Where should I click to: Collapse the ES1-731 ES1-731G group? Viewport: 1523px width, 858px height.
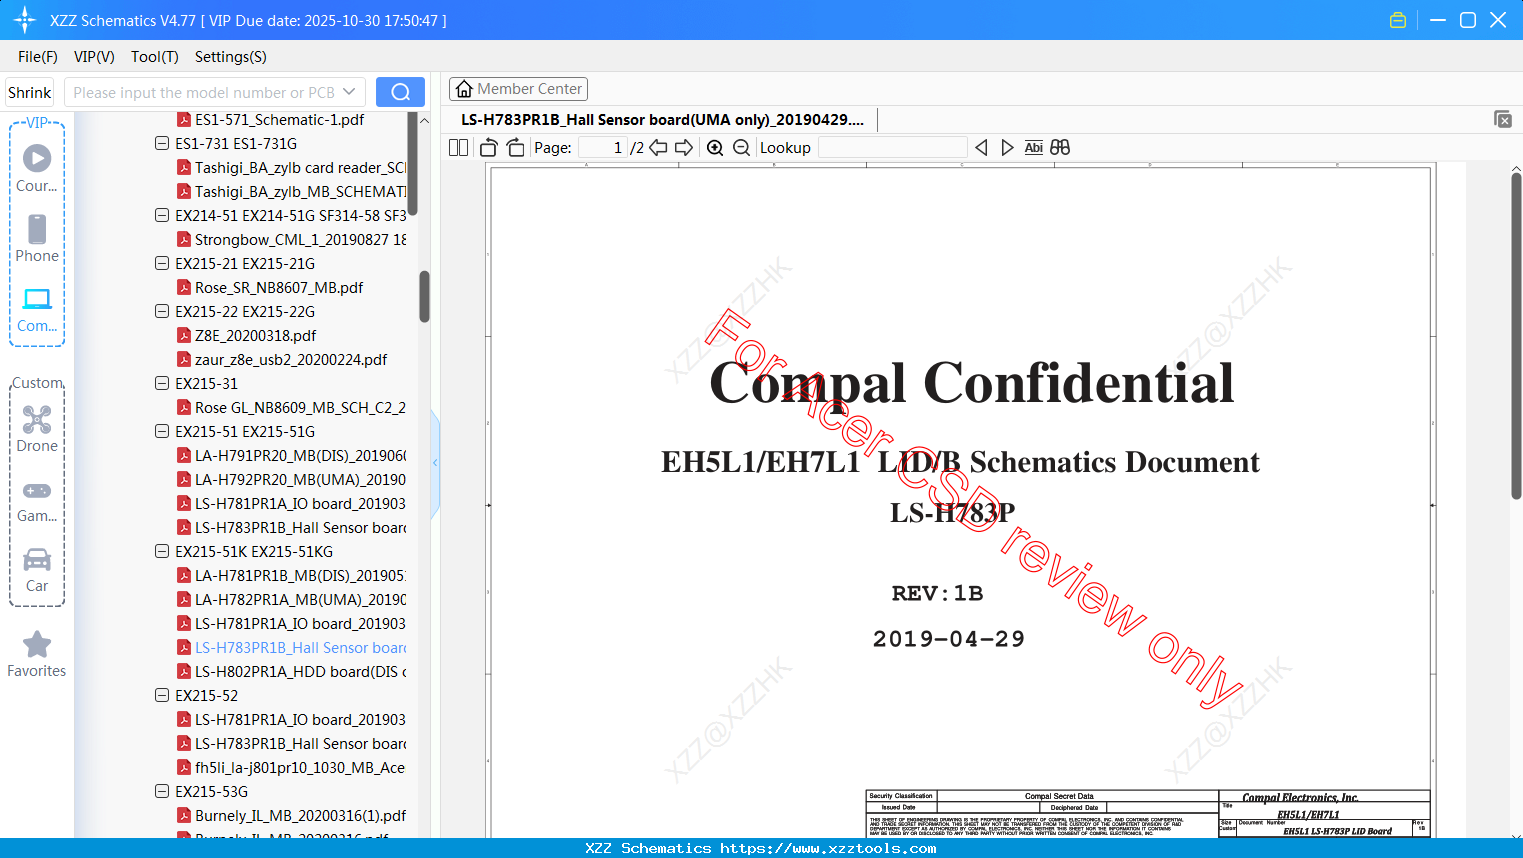point(162,144)
